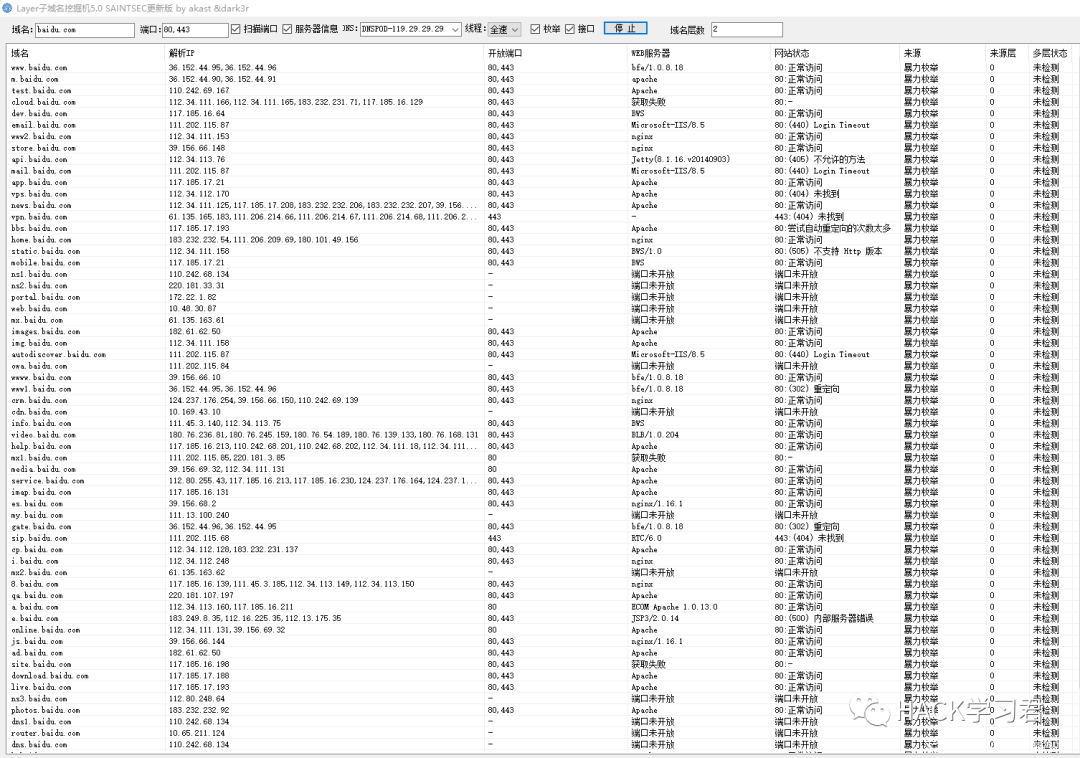Select the autodiscover.baidu.com row
Image resolution: width=1080 pixels, height=758 pixels.
coord(540,355)
